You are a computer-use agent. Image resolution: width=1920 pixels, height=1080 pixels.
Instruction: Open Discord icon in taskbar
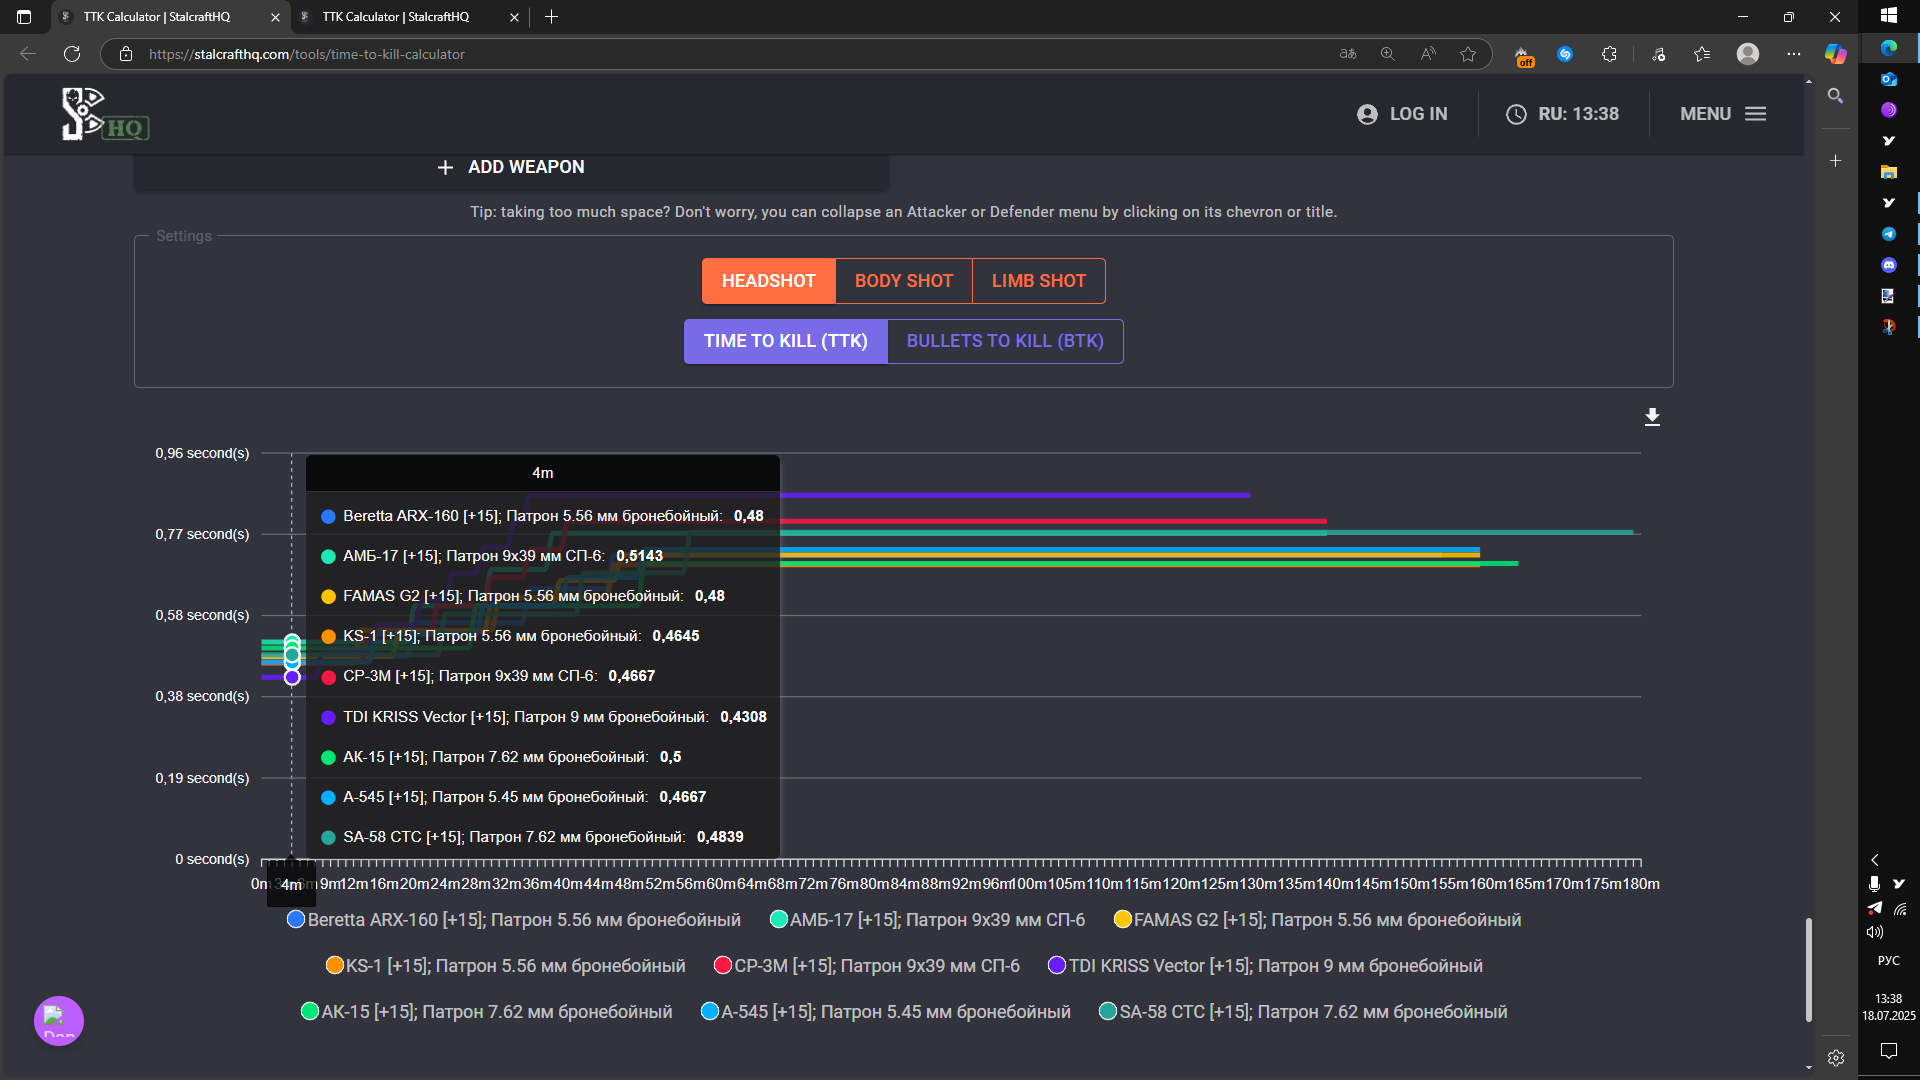tap(1889, 265)
